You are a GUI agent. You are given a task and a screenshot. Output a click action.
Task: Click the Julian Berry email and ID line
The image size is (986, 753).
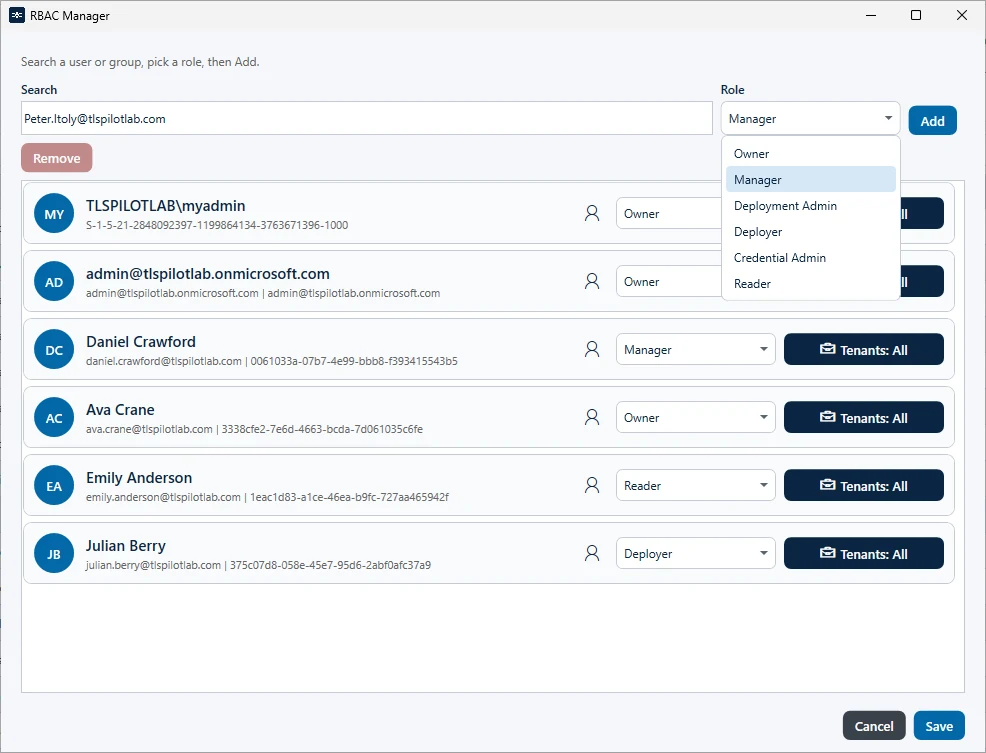click(258, 565)
